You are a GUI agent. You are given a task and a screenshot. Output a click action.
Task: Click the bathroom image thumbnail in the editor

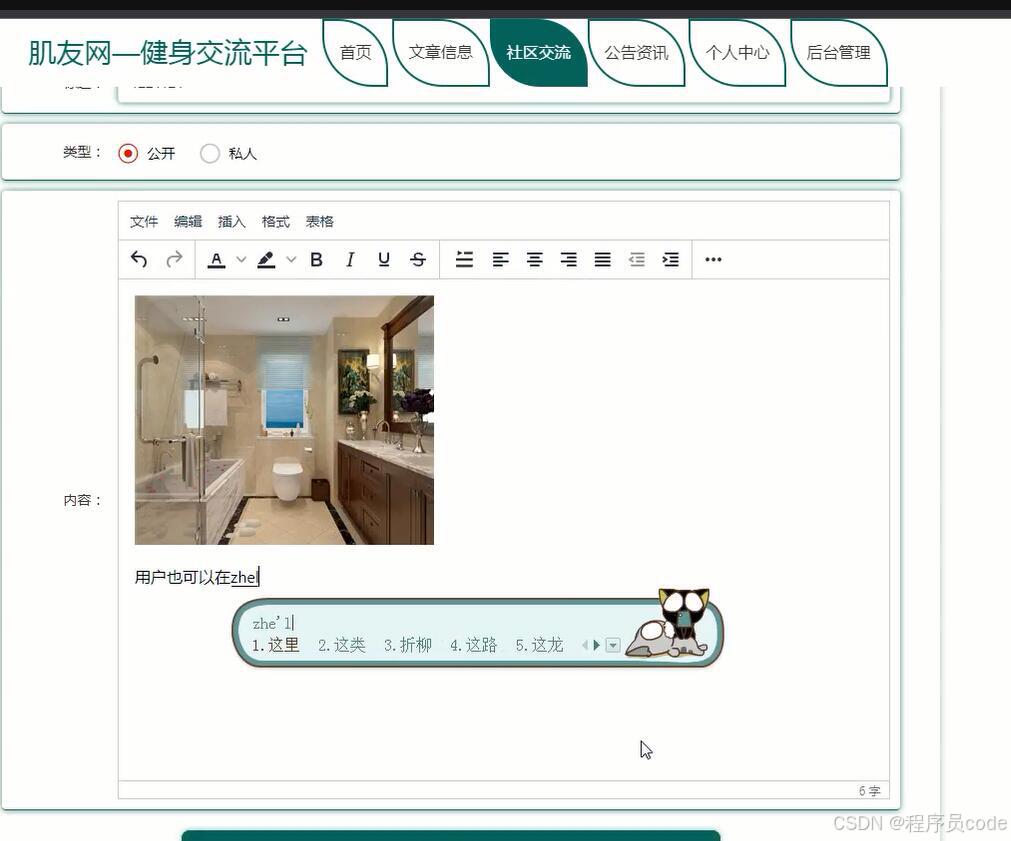click(x=283, y=419)
